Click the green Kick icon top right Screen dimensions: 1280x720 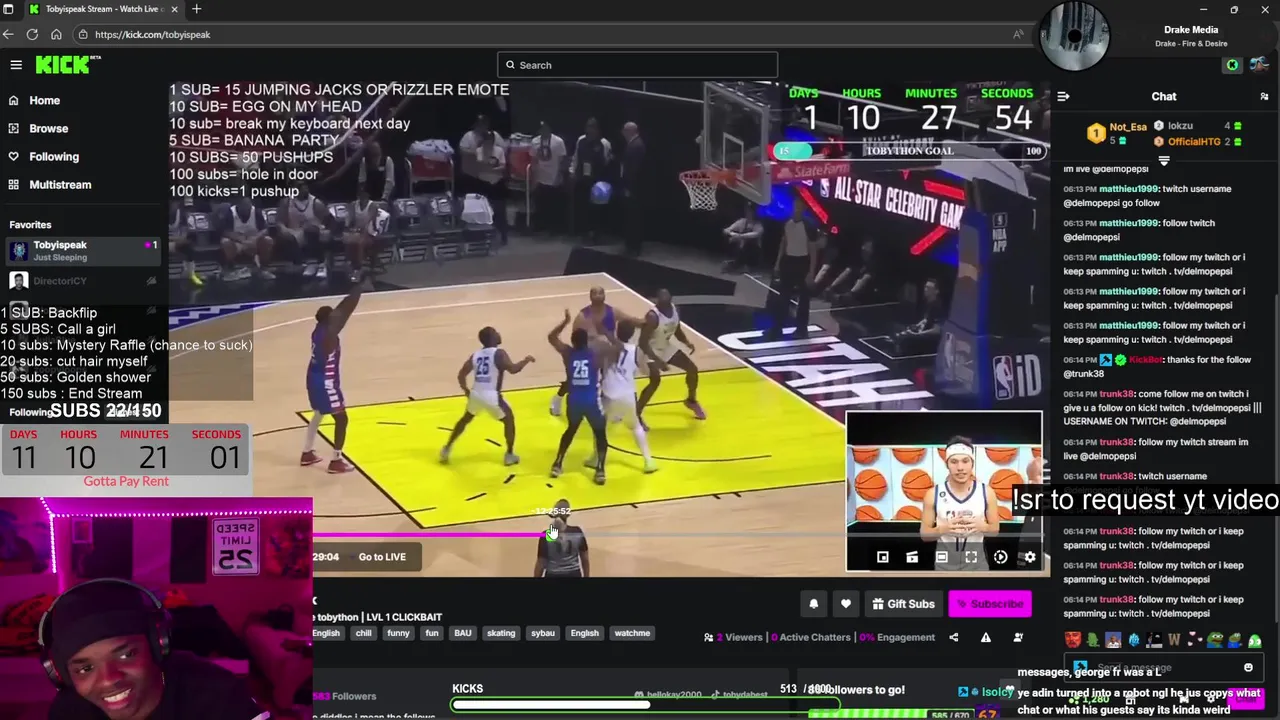pos(1232,65)
